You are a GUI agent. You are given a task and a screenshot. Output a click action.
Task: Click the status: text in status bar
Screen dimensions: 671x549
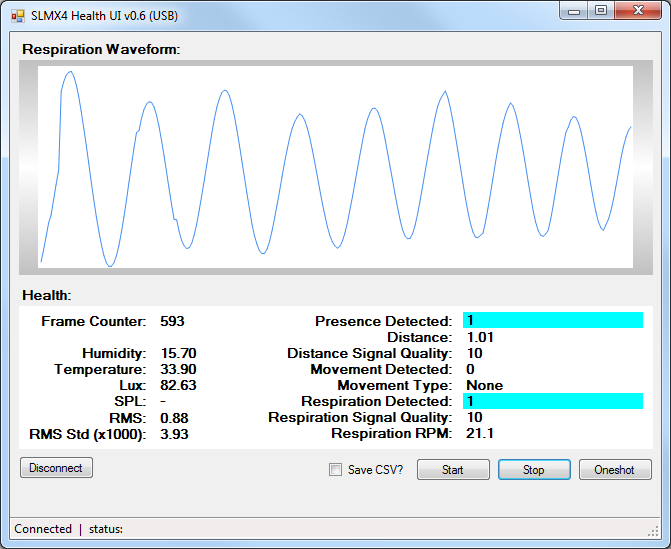(106, 529)
